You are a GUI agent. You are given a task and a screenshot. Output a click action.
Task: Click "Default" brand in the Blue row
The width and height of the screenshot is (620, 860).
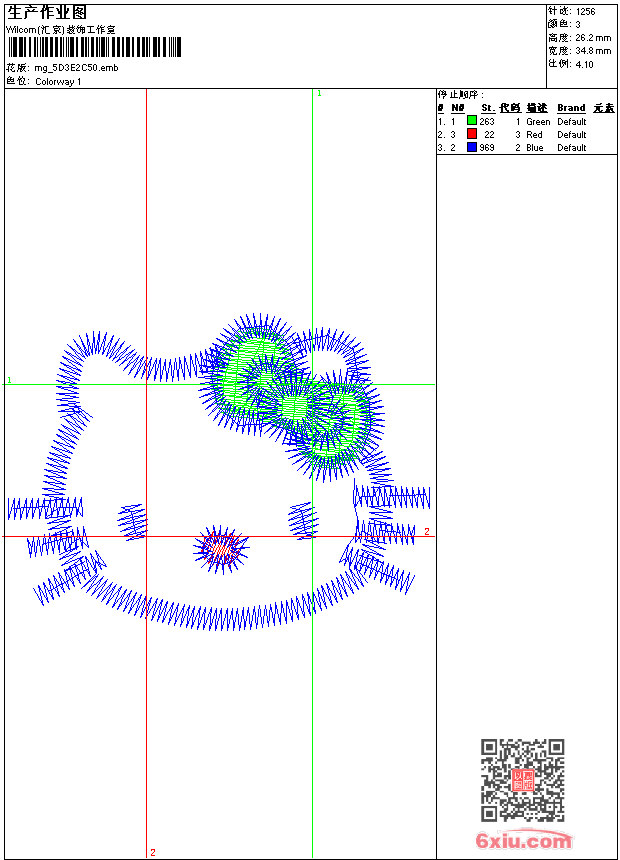pyautogui.click(x=572, y=148)
